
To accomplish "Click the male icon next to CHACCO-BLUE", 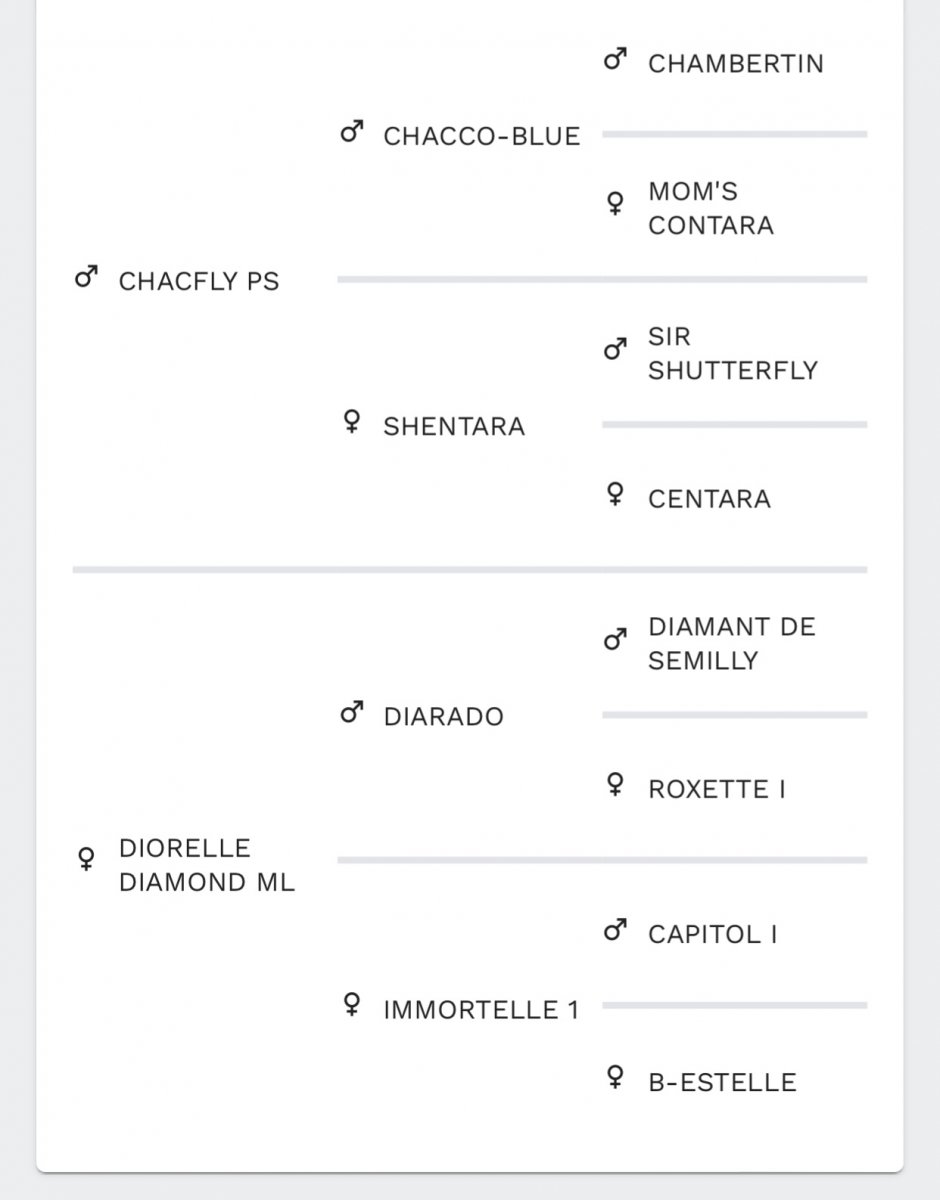I will 351,131.
